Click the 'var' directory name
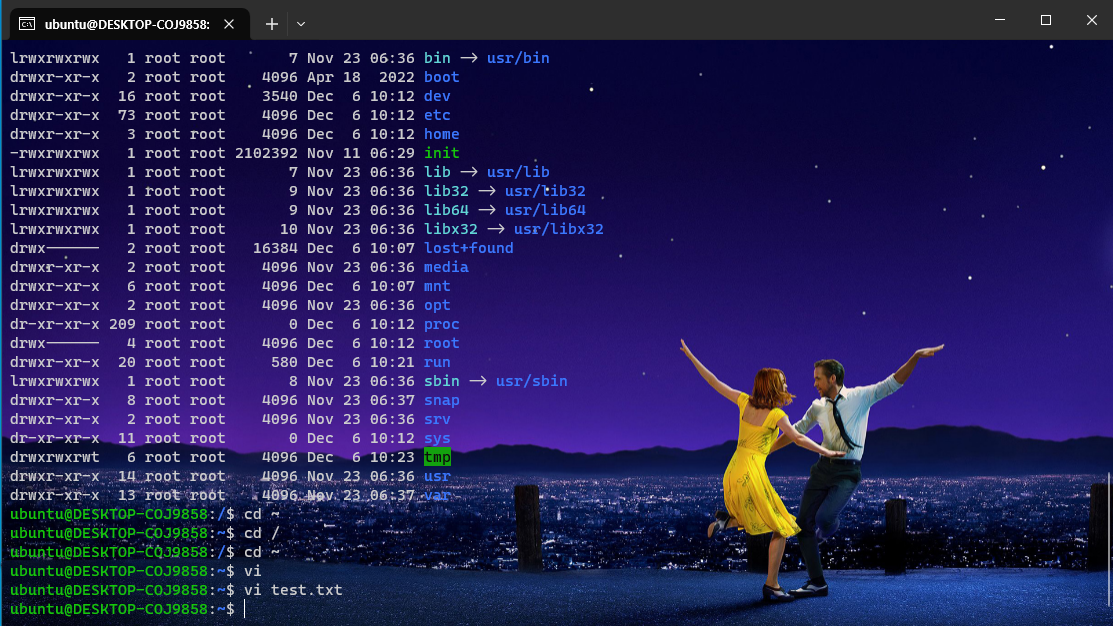Viewport: 1113px width, 626px height. [x=437, y=495]
